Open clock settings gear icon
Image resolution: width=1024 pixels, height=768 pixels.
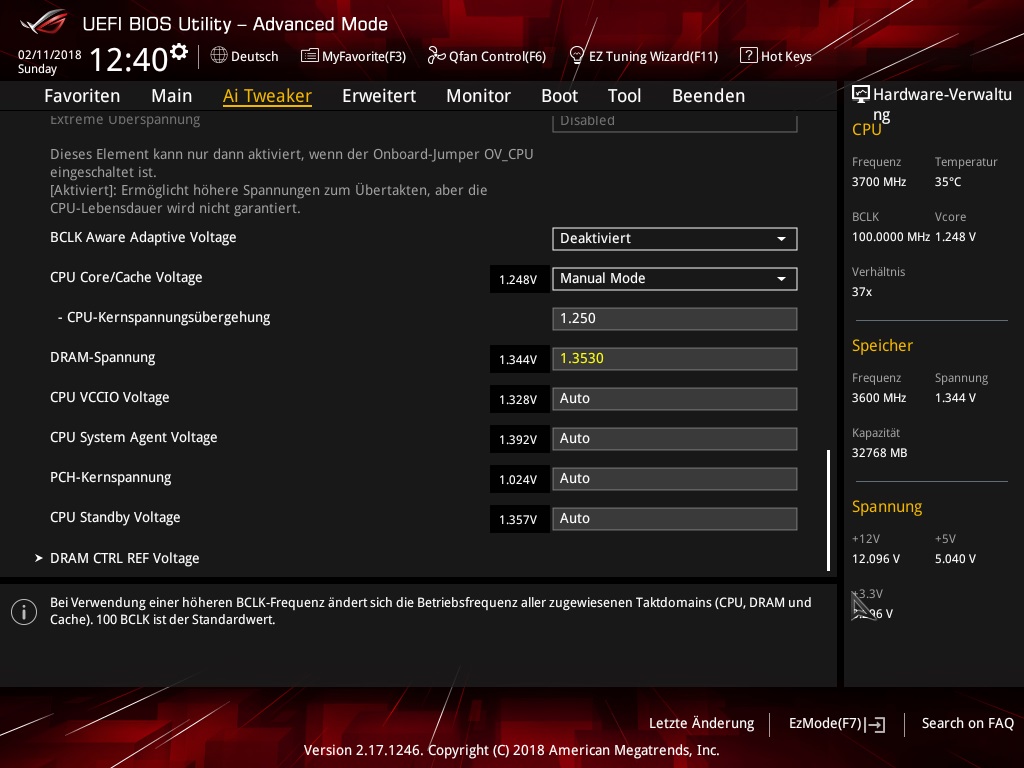(179, 51)
